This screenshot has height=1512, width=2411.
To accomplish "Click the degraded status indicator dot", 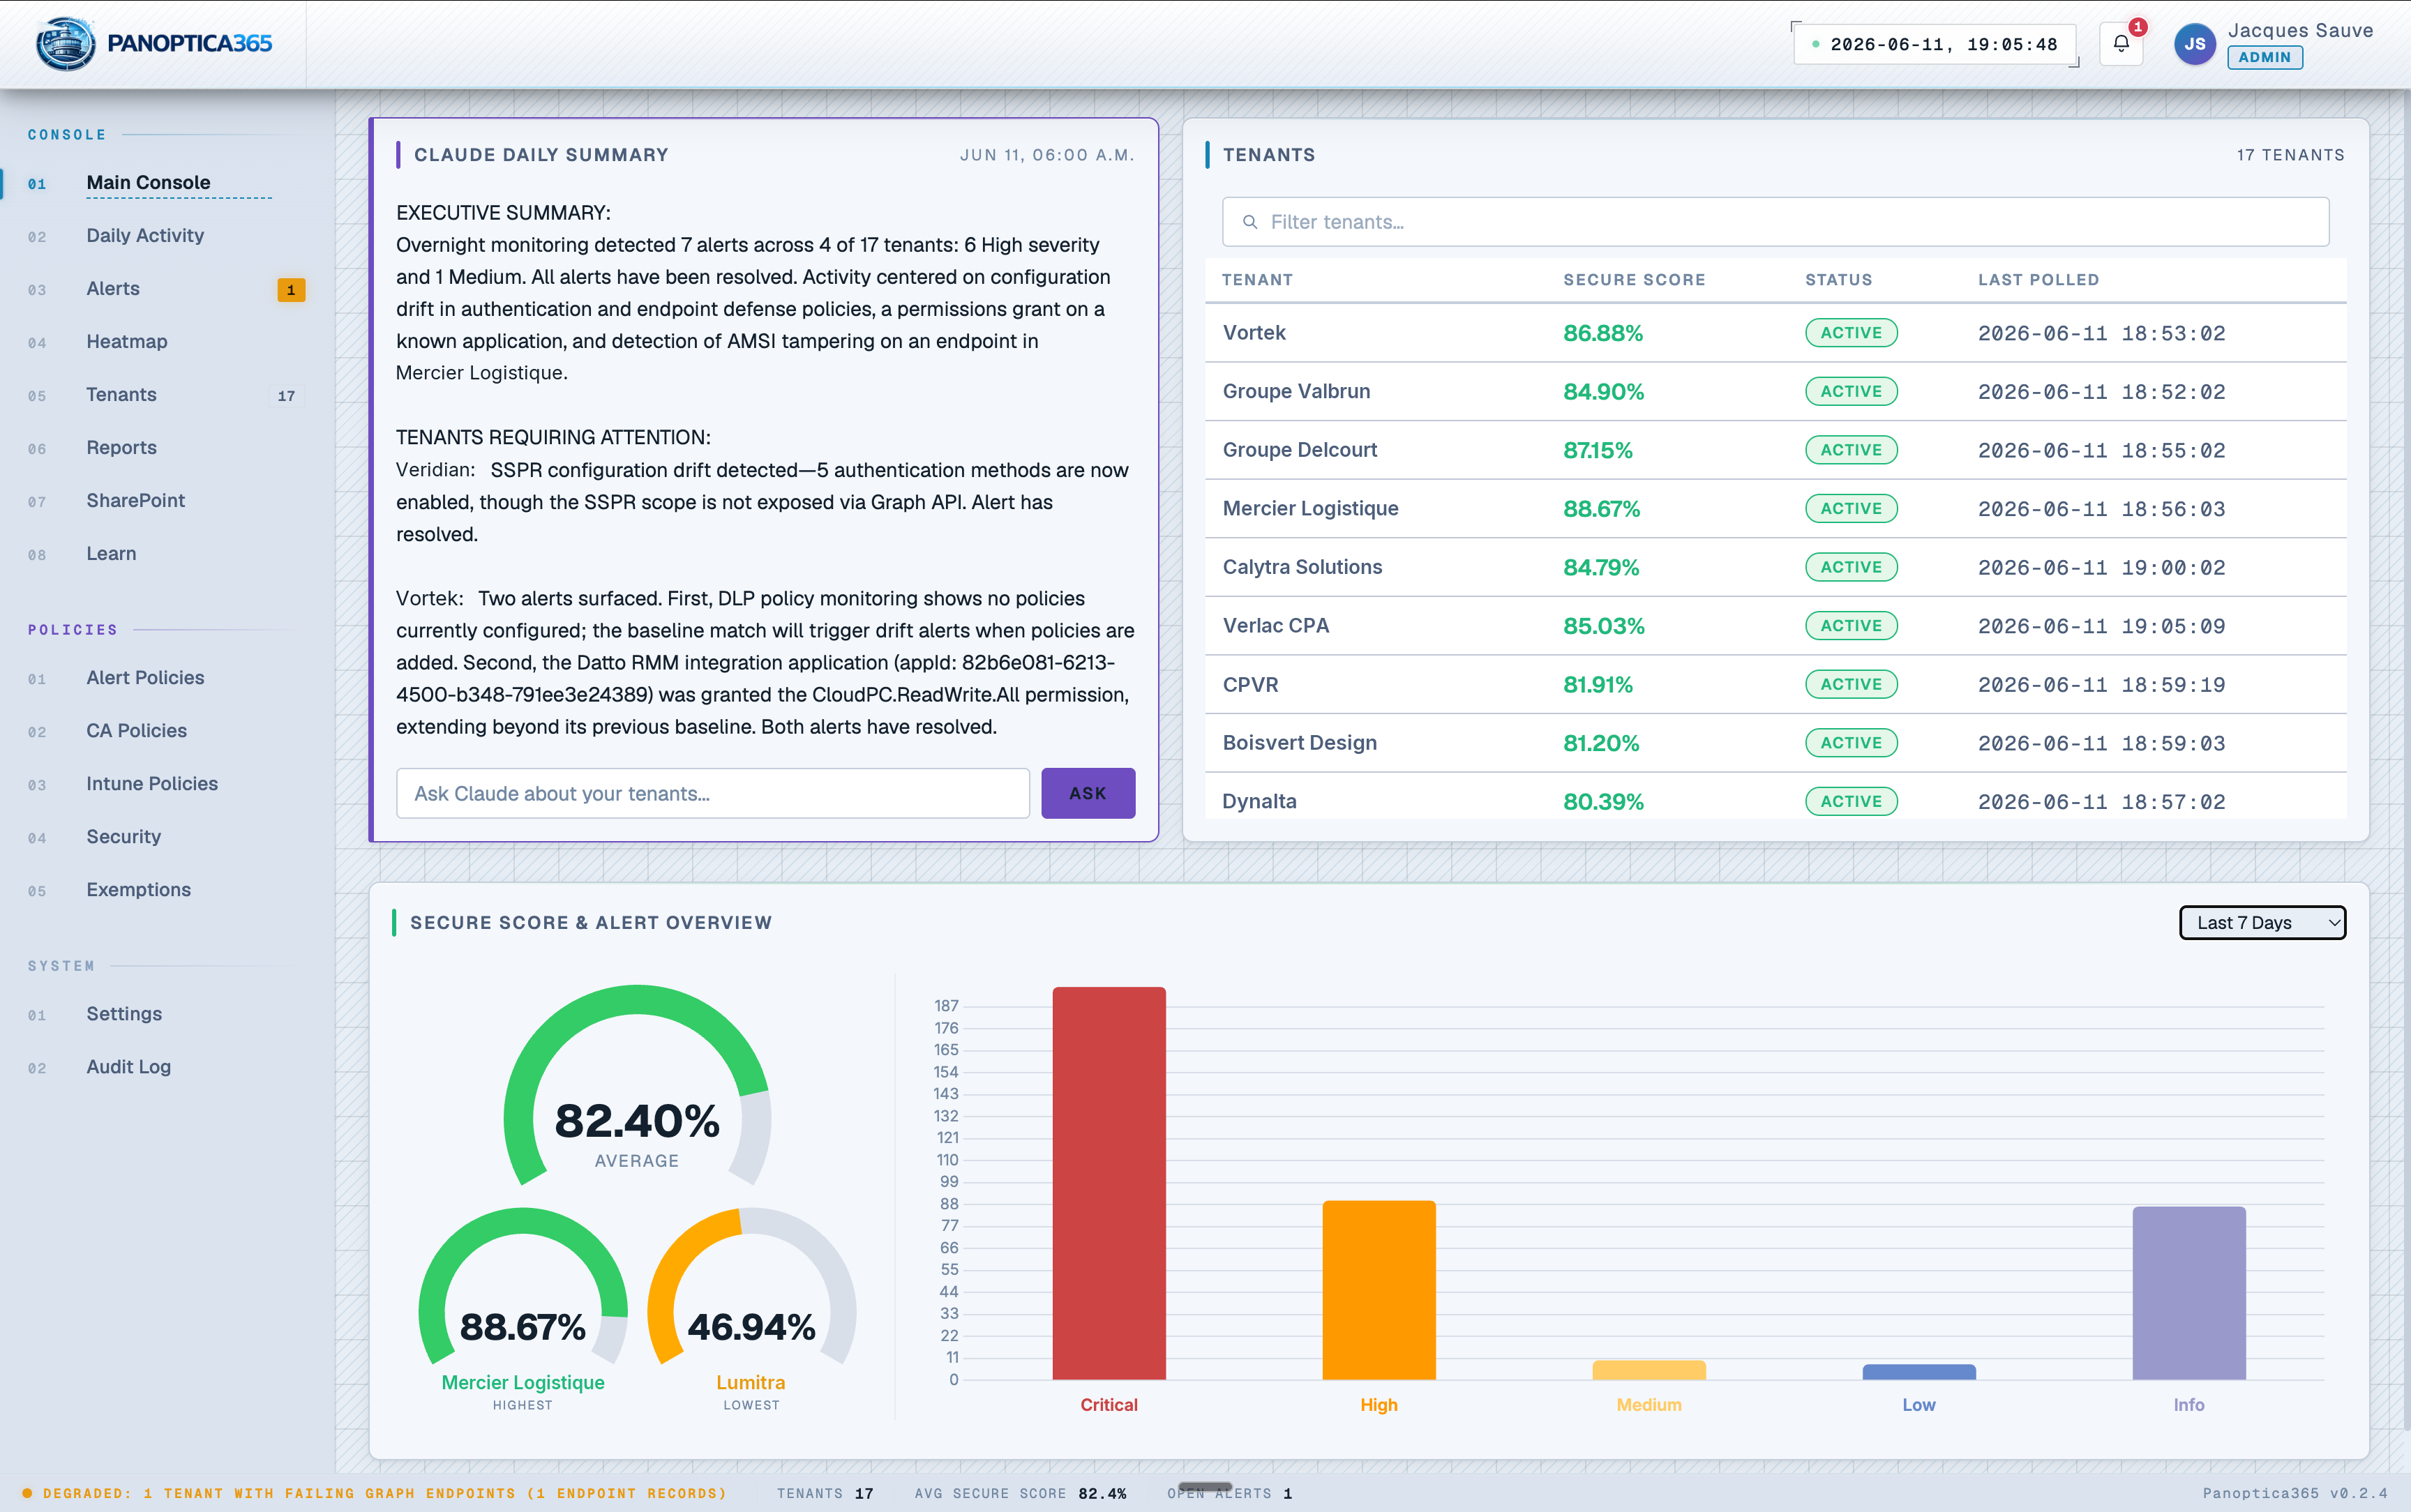I will coord(27,1493).
